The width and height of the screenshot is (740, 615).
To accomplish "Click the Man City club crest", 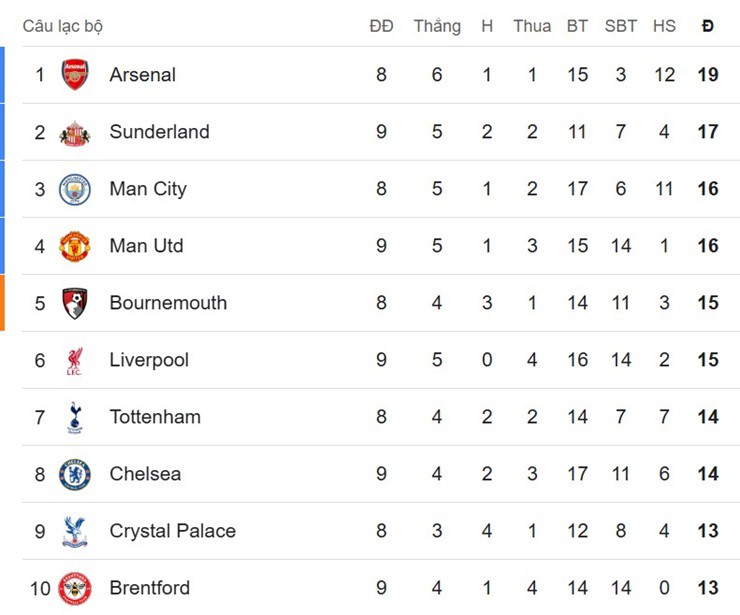I will [75, 189].
